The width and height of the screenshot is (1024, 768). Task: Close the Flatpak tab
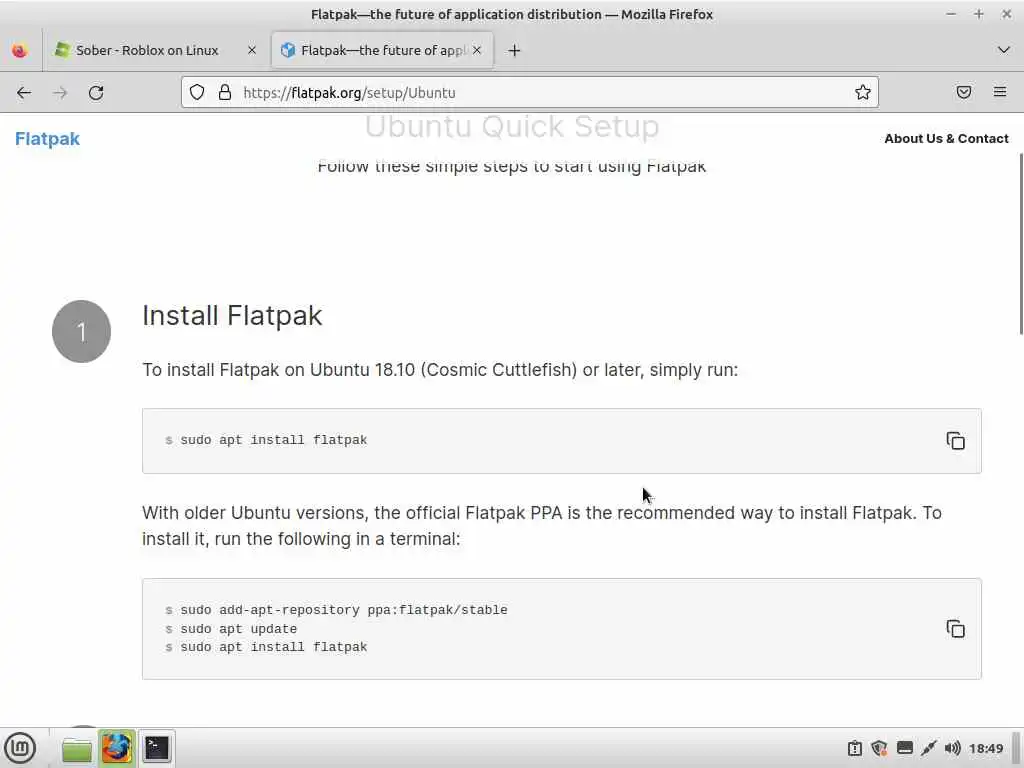point(477,50)
